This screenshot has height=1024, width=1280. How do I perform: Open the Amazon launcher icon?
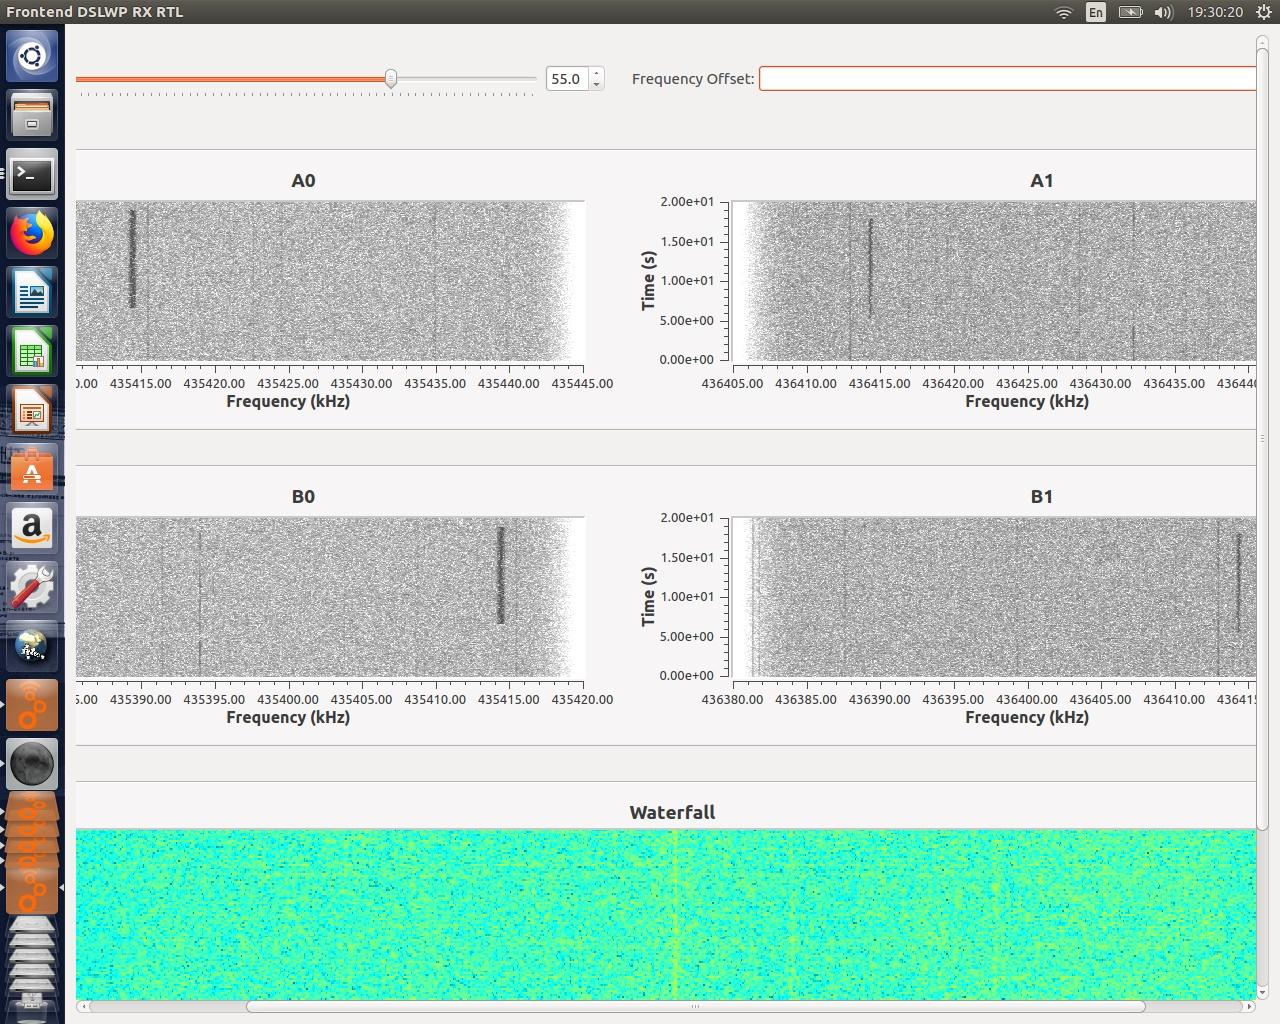(32, 529)
